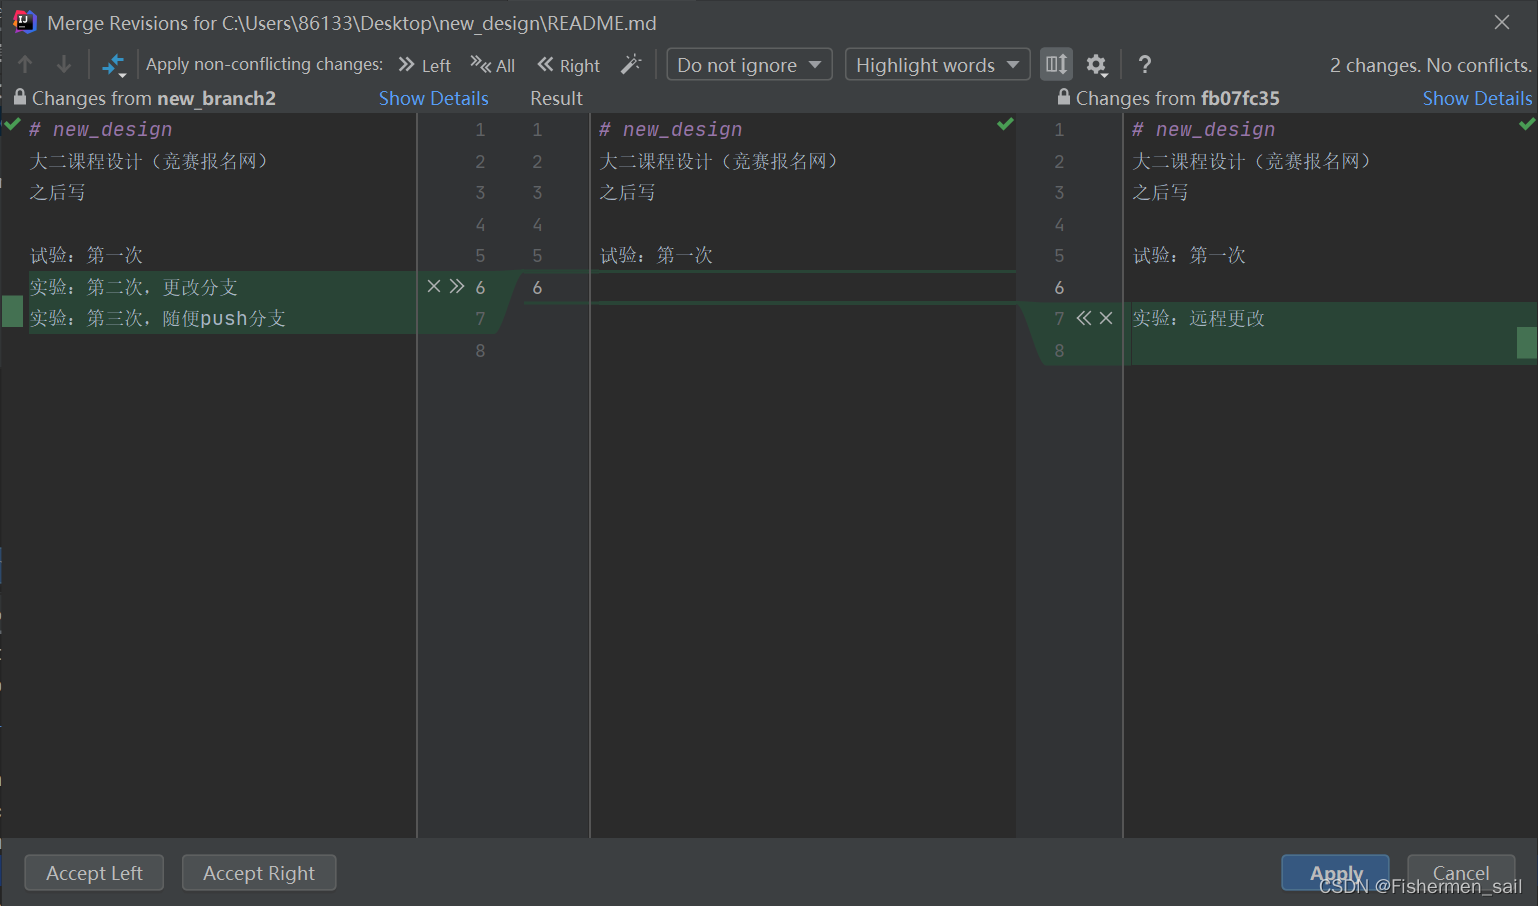Apply non-conflicting changes from Left
The image size is (1538, 906).
coord(425,65)
